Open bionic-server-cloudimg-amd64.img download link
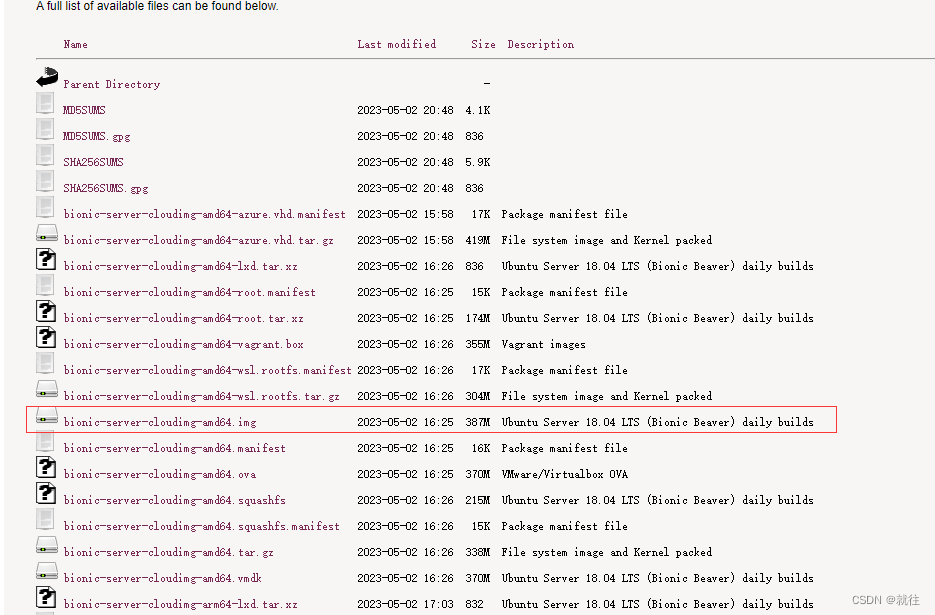935x615 pixels. click(x=160, y=421)
